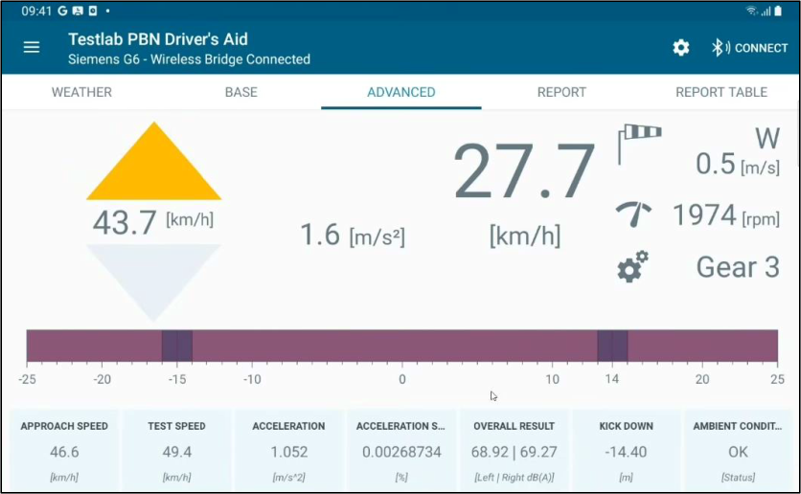The height and width of the screenshot is (494, 801).
Task: Click the gears icon beside Gear 3
Action: click(633, 266)
